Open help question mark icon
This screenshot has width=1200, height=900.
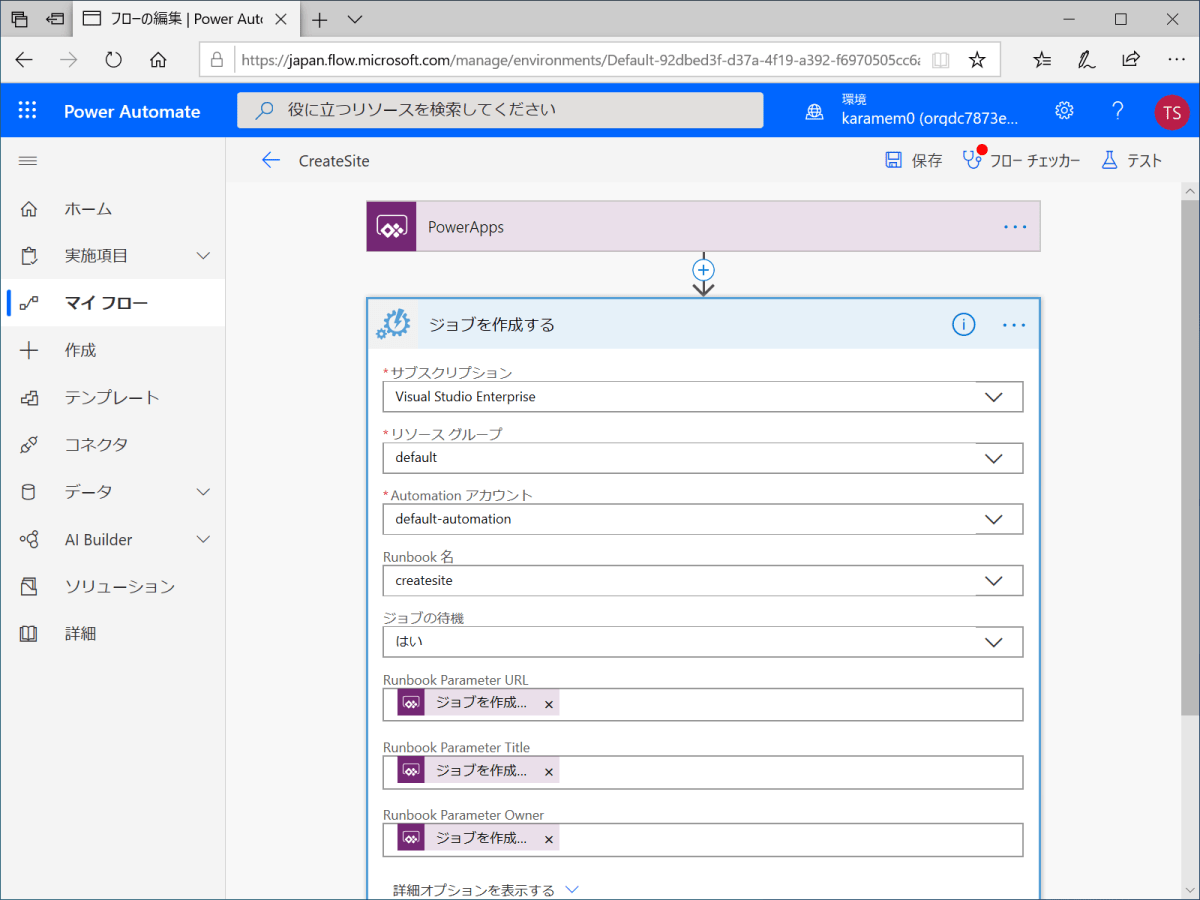(1118, 111)
